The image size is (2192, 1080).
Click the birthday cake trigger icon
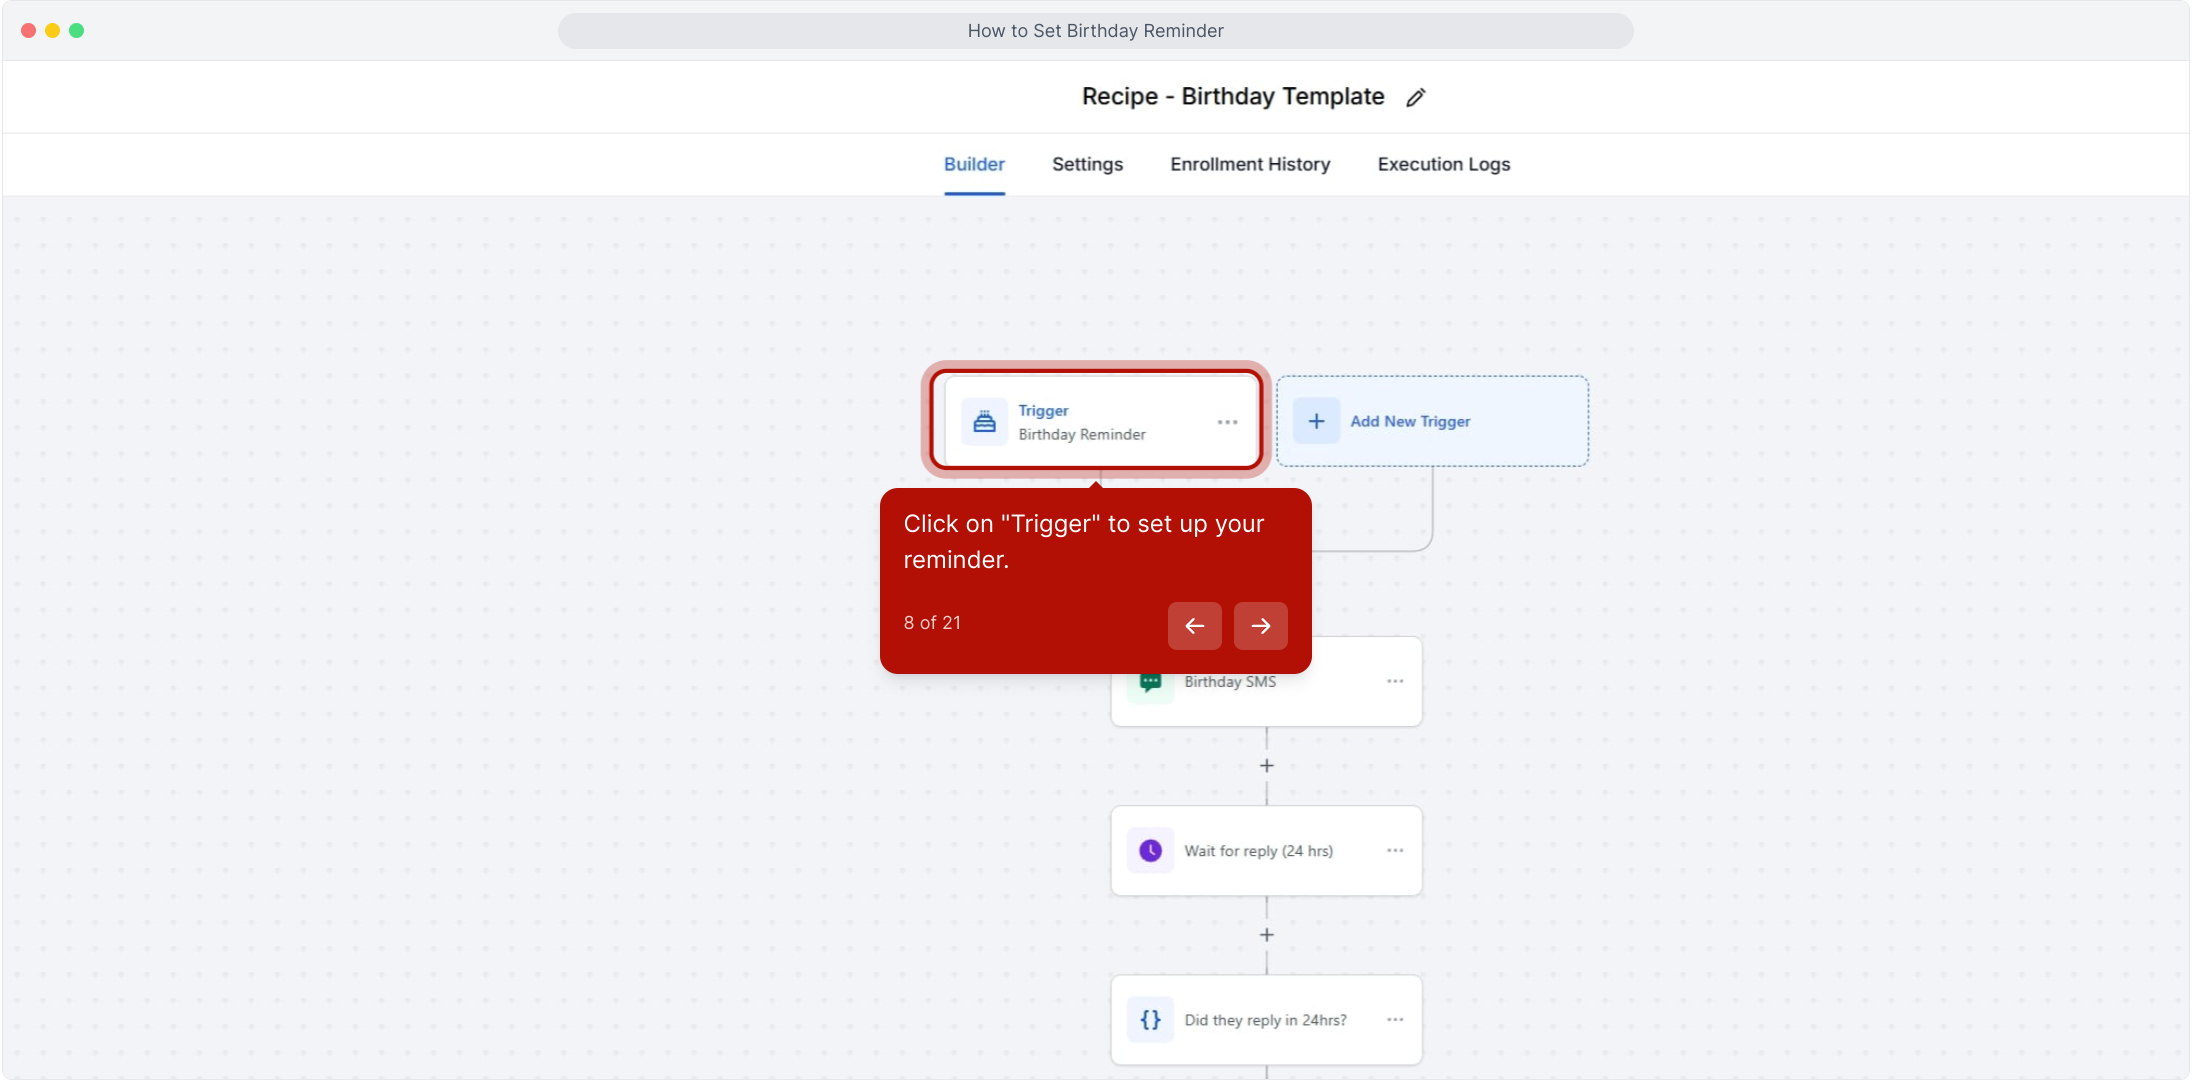[984, 422]
